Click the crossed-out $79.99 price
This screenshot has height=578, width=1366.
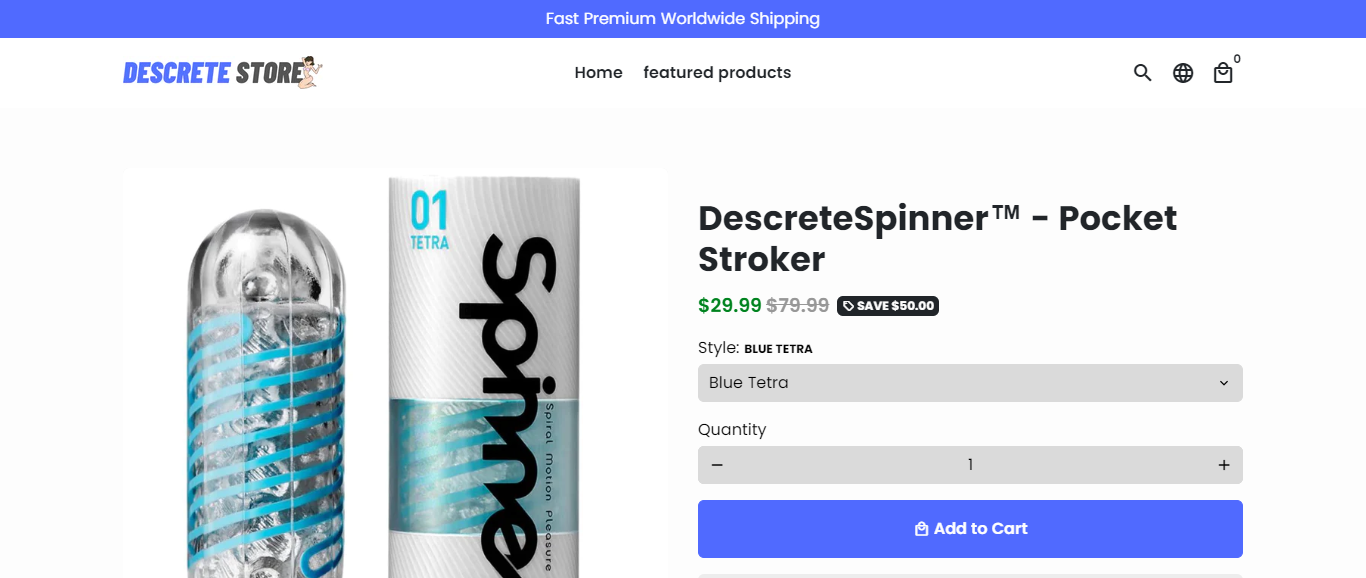click(798, 305)
